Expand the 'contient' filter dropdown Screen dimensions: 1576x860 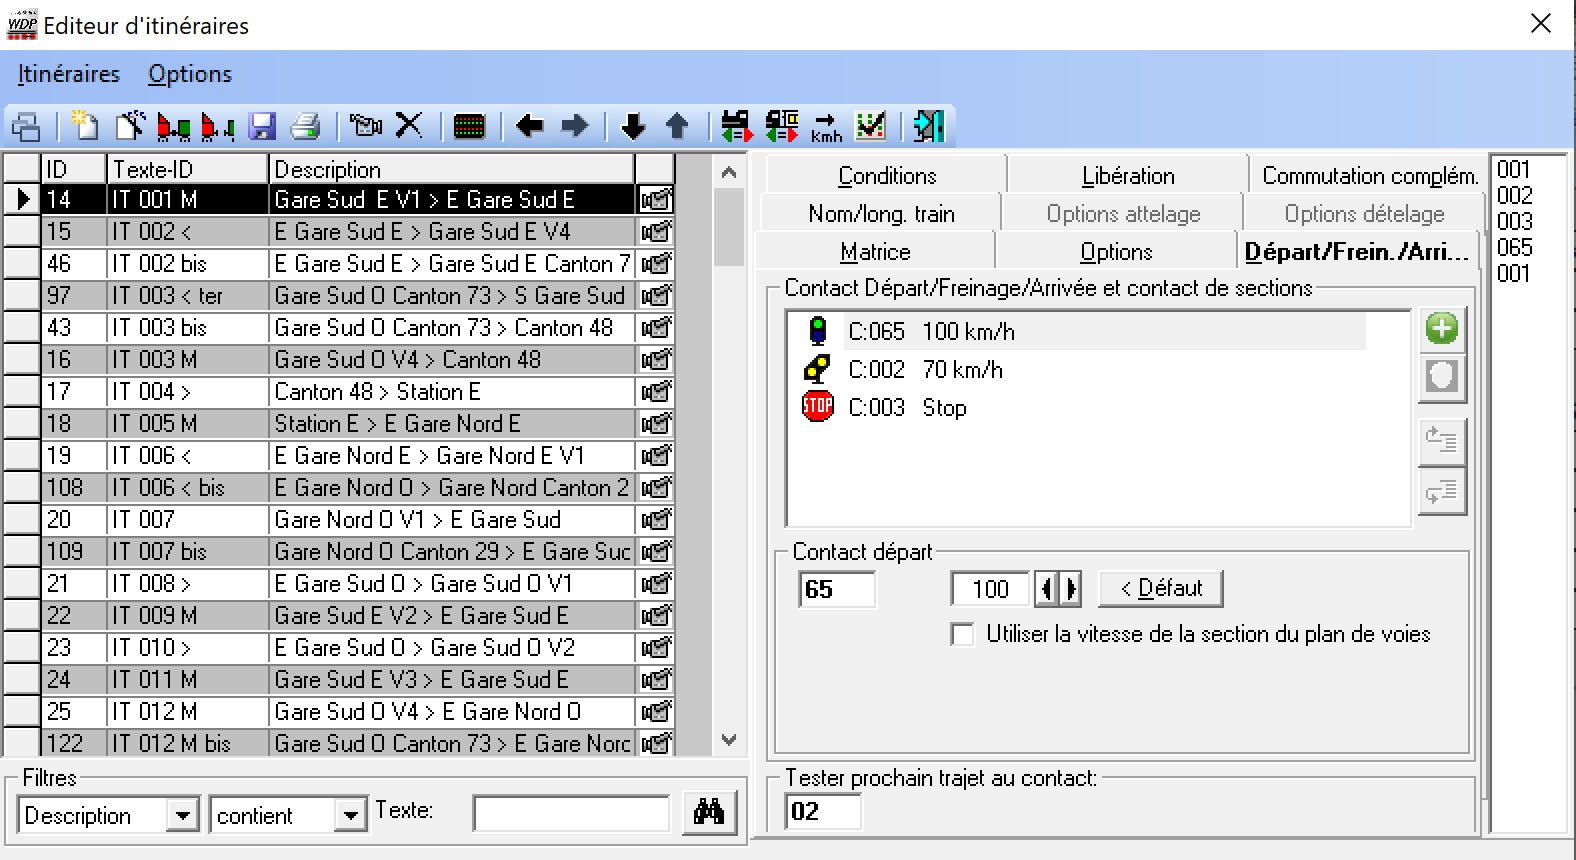tap(350, 815)
